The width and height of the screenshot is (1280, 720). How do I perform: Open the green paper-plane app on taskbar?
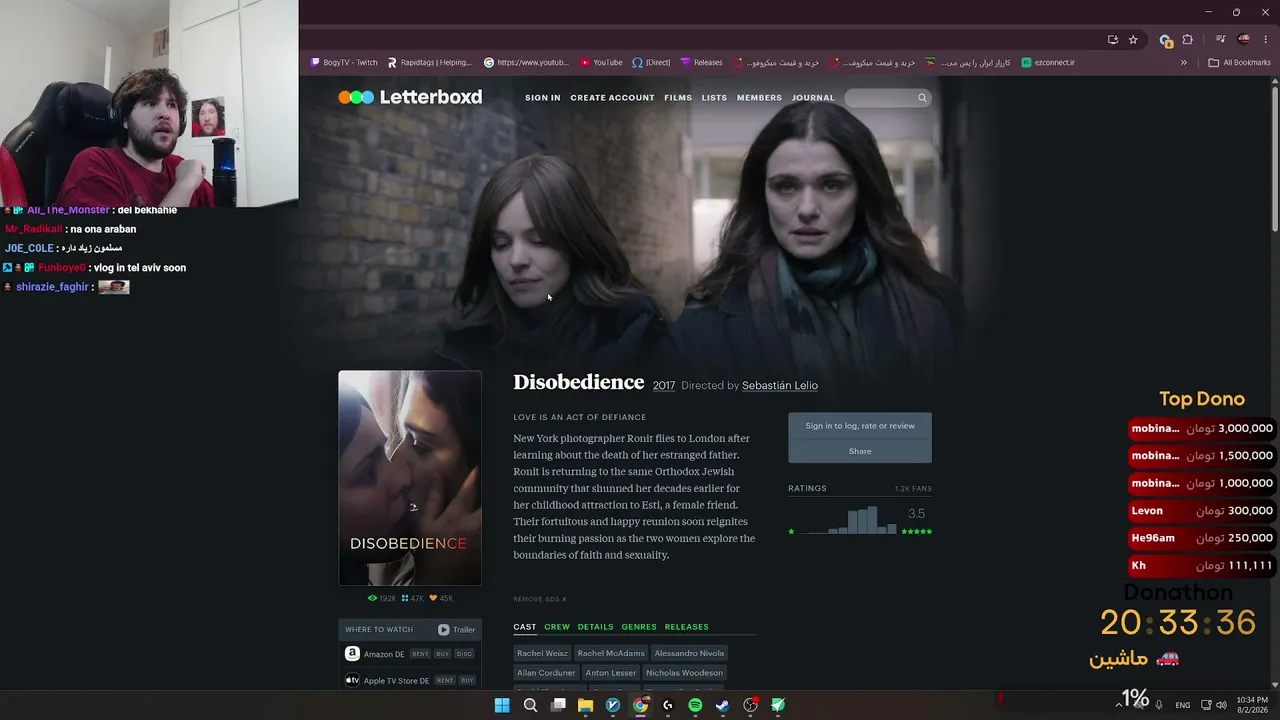coord(777,705)
